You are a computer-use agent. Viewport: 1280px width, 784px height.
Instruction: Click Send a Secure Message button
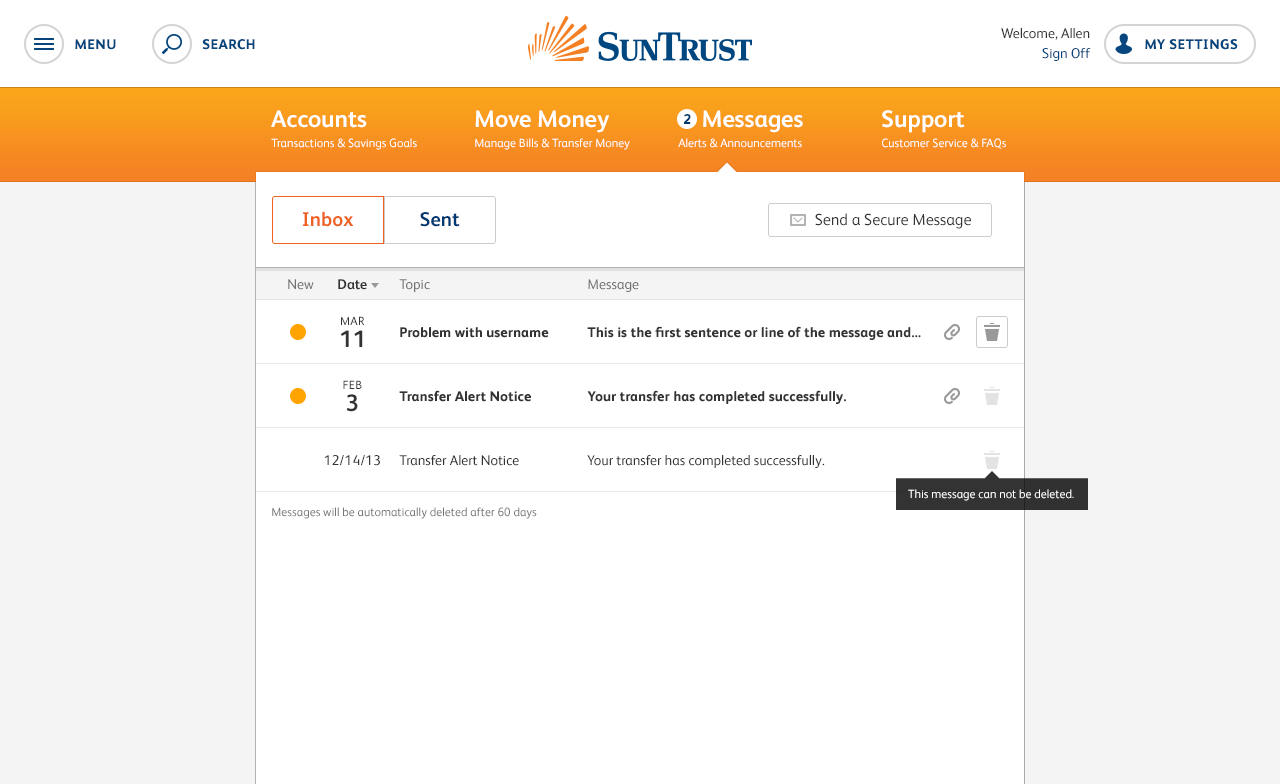pos(879,220)
